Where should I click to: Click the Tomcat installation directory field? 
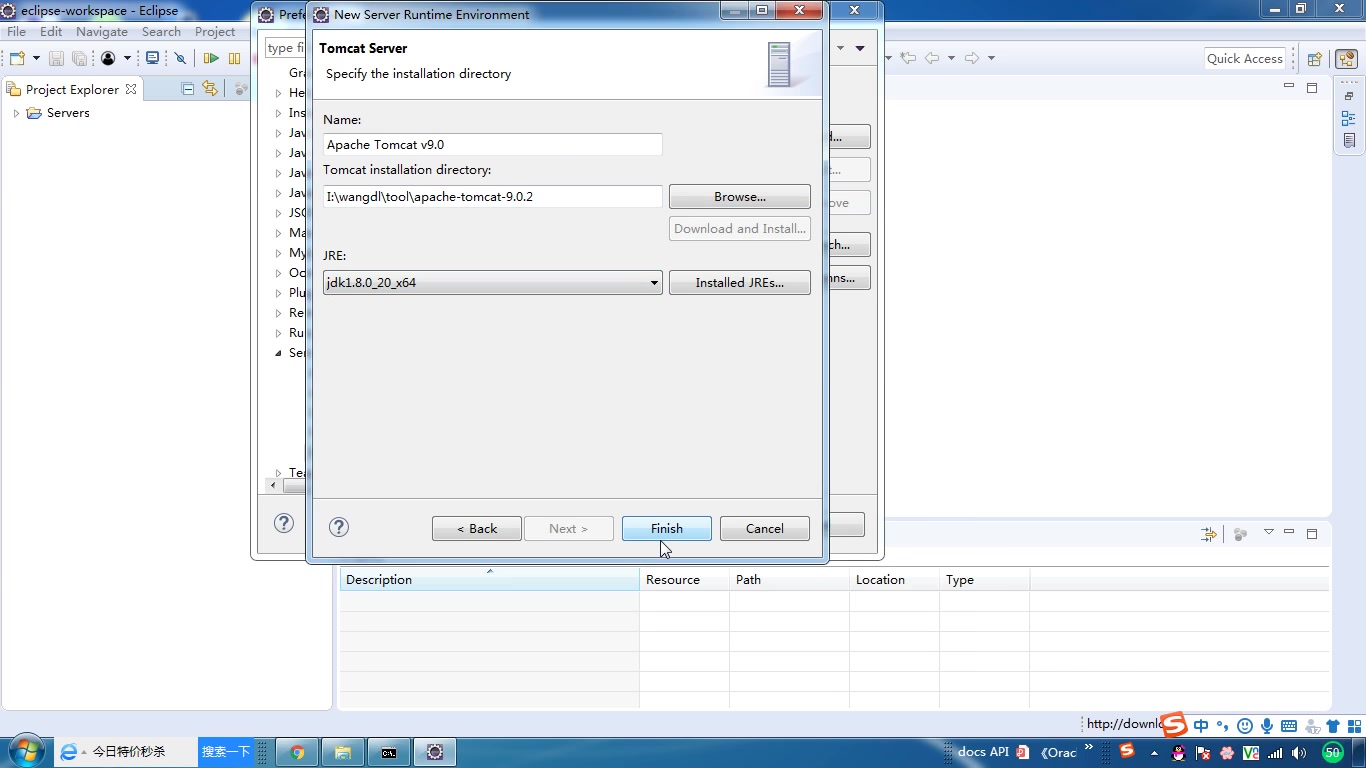pos(492,197)
